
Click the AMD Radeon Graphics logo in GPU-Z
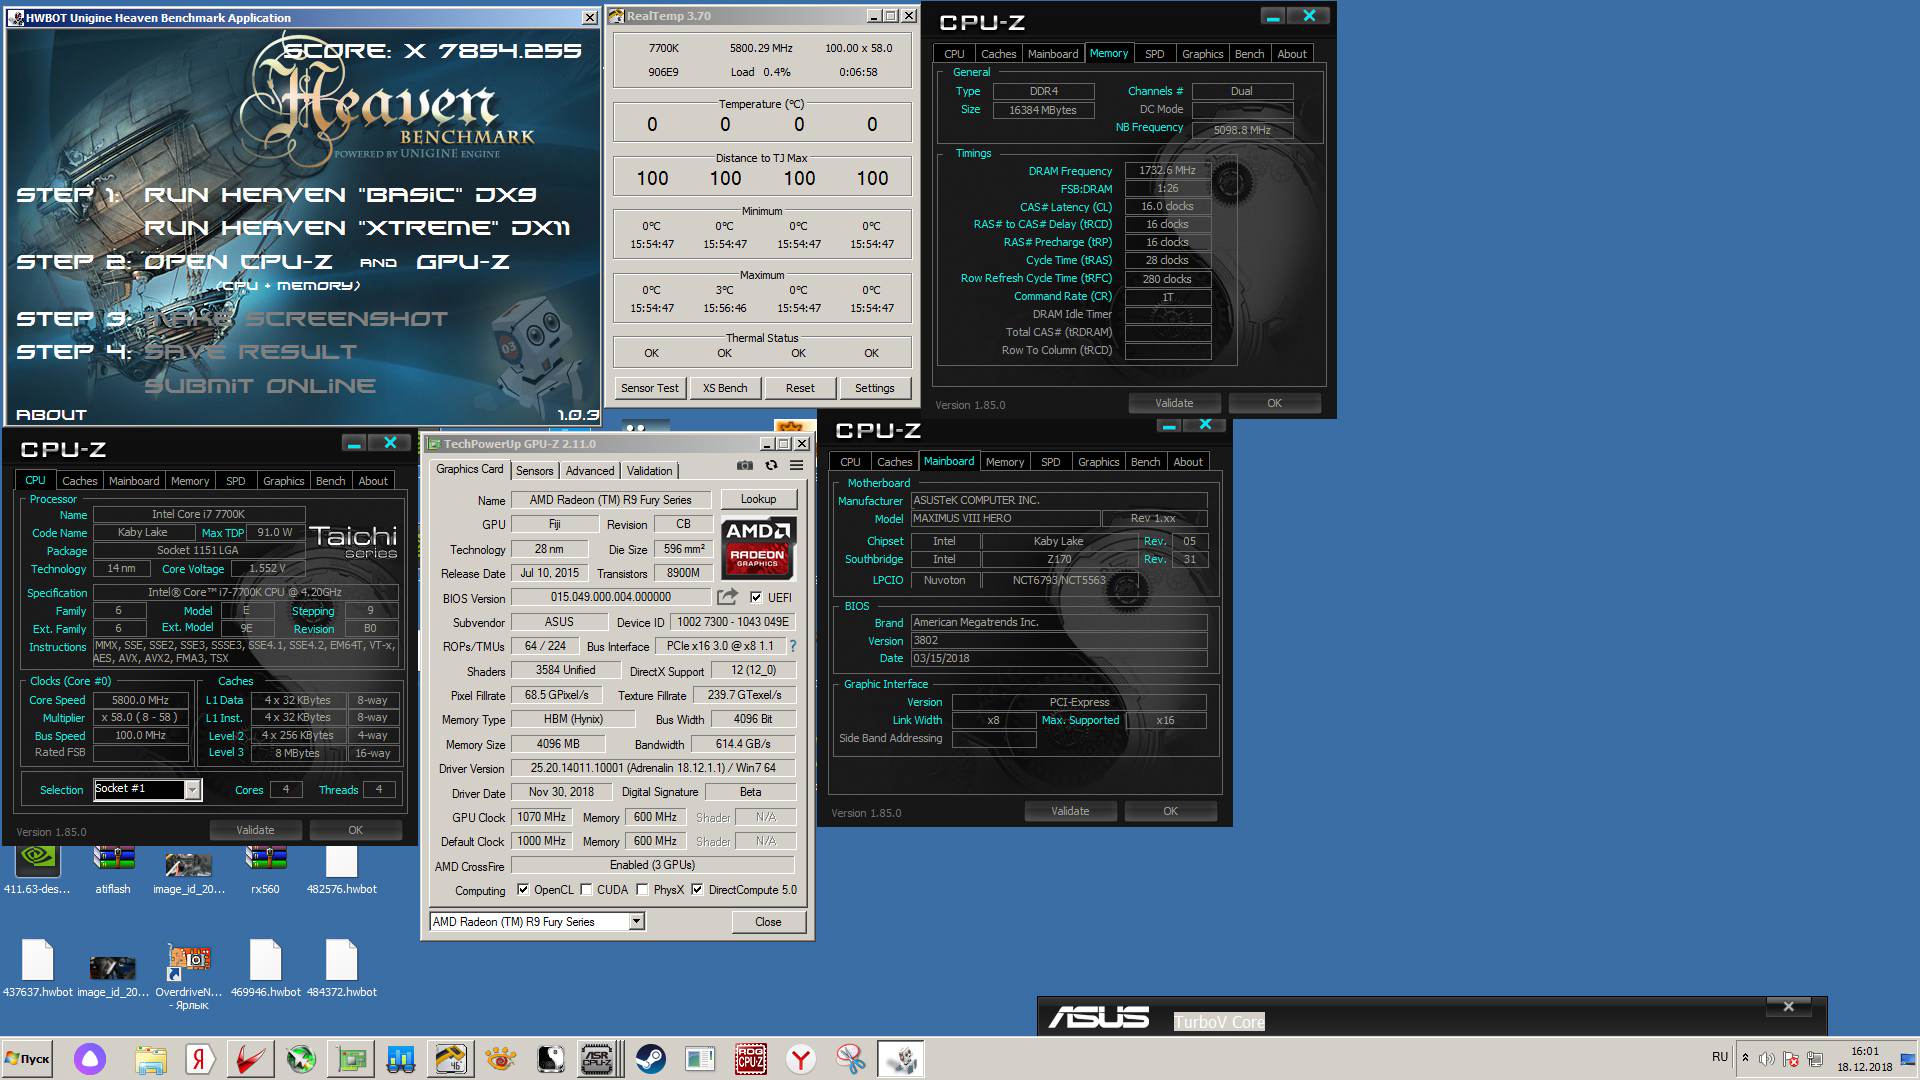tap(758, 548)
